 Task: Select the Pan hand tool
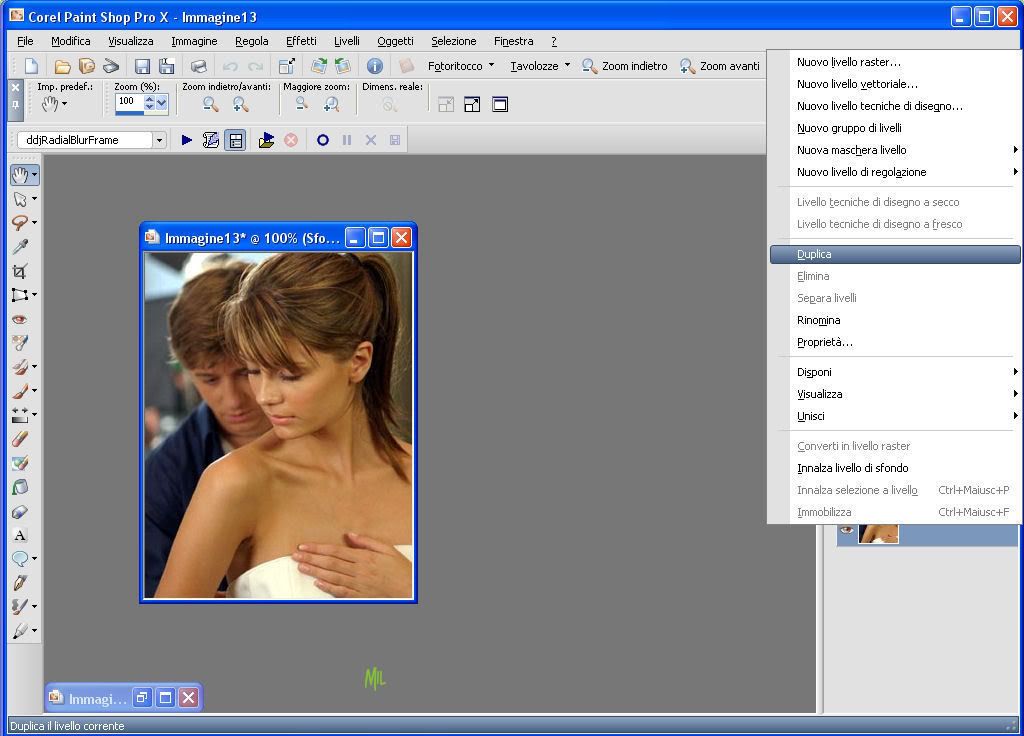click(x=20, y=174)
